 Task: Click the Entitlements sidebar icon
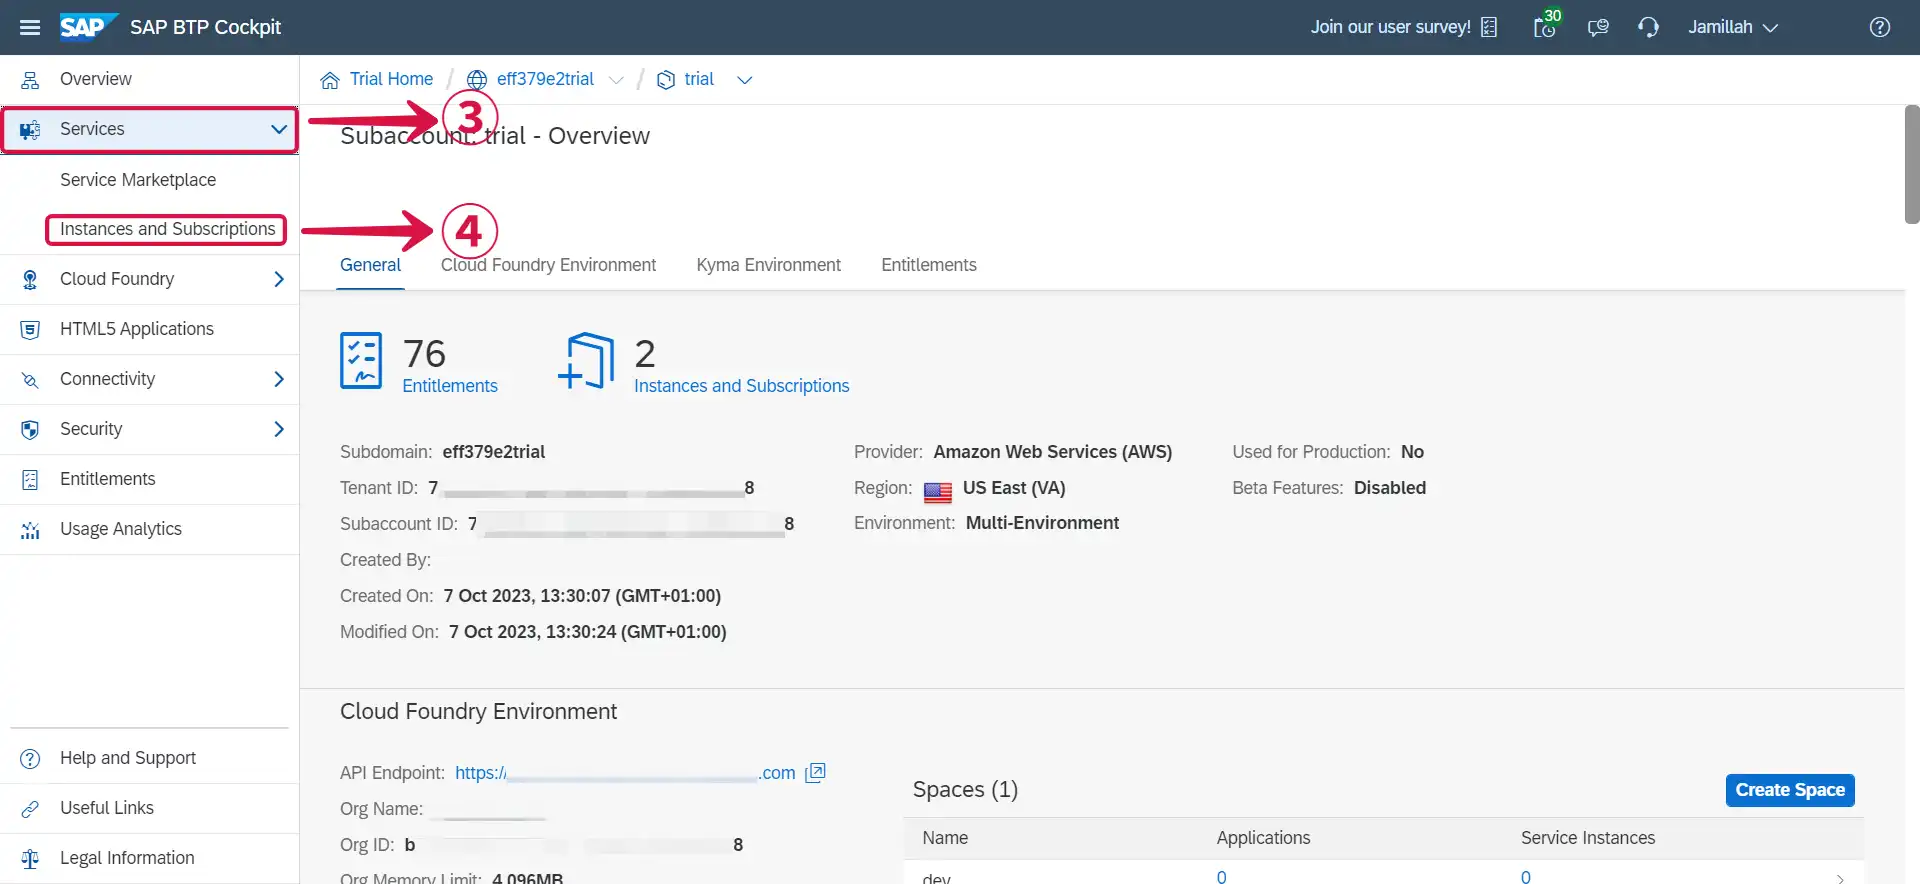click(x=30, y=480)
